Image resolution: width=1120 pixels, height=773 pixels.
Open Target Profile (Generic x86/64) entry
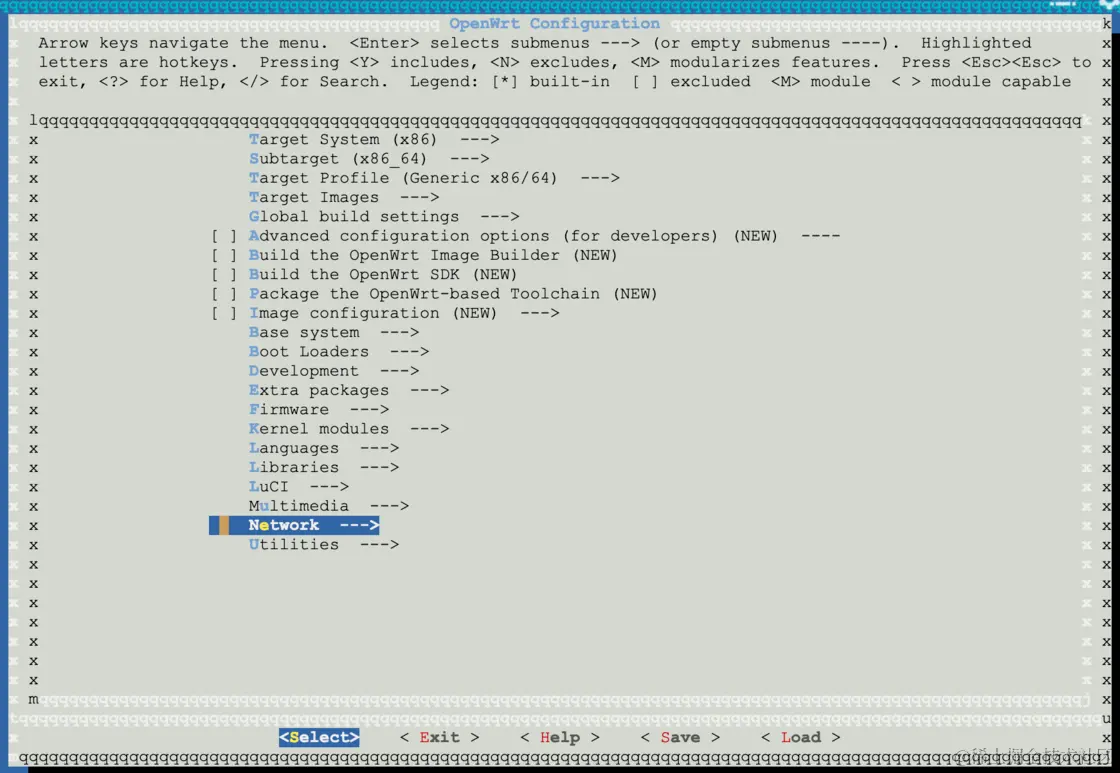(x=434, y=178)
